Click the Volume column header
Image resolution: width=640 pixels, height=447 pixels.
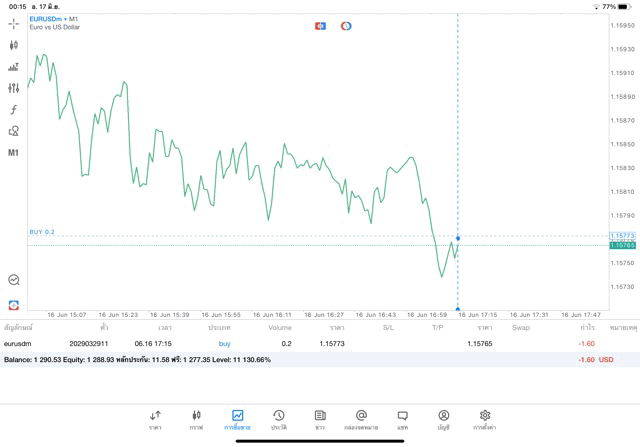click(x=280, y=328)
